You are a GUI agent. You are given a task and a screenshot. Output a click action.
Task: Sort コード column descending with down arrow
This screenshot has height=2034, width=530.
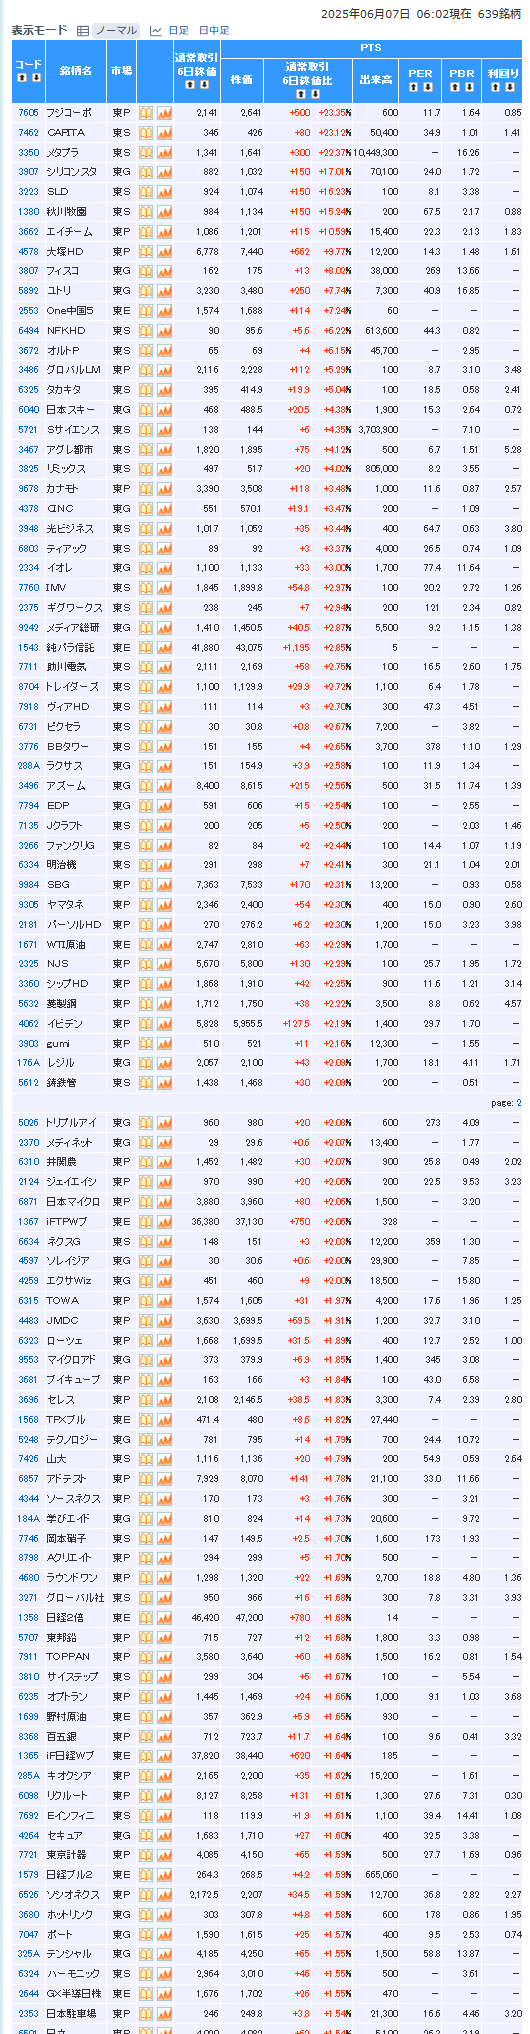click(36, 78)
